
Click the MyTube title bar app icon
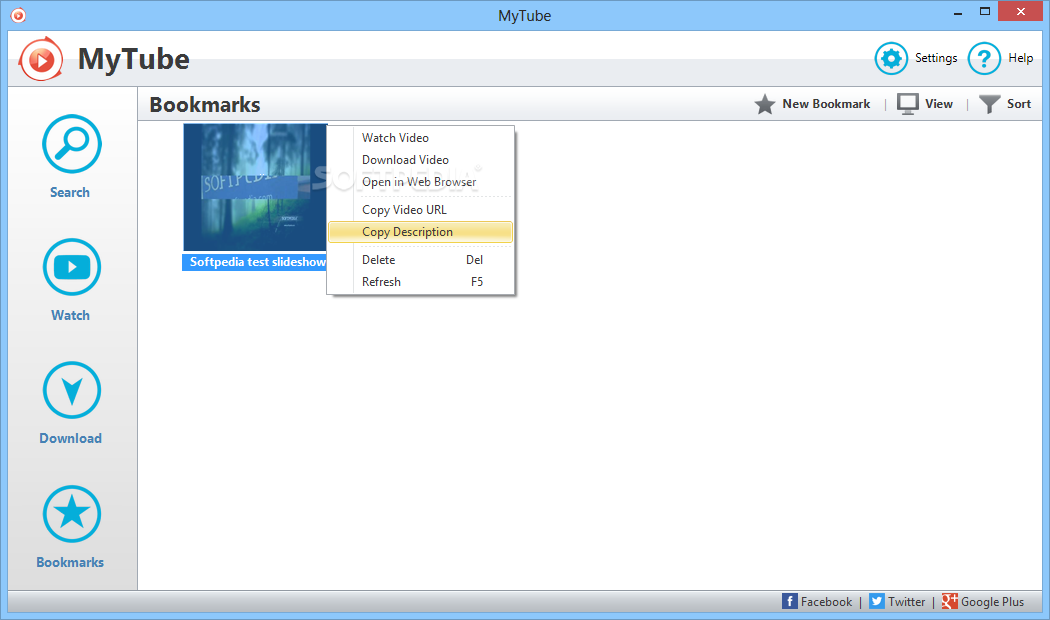click(18, 15)
